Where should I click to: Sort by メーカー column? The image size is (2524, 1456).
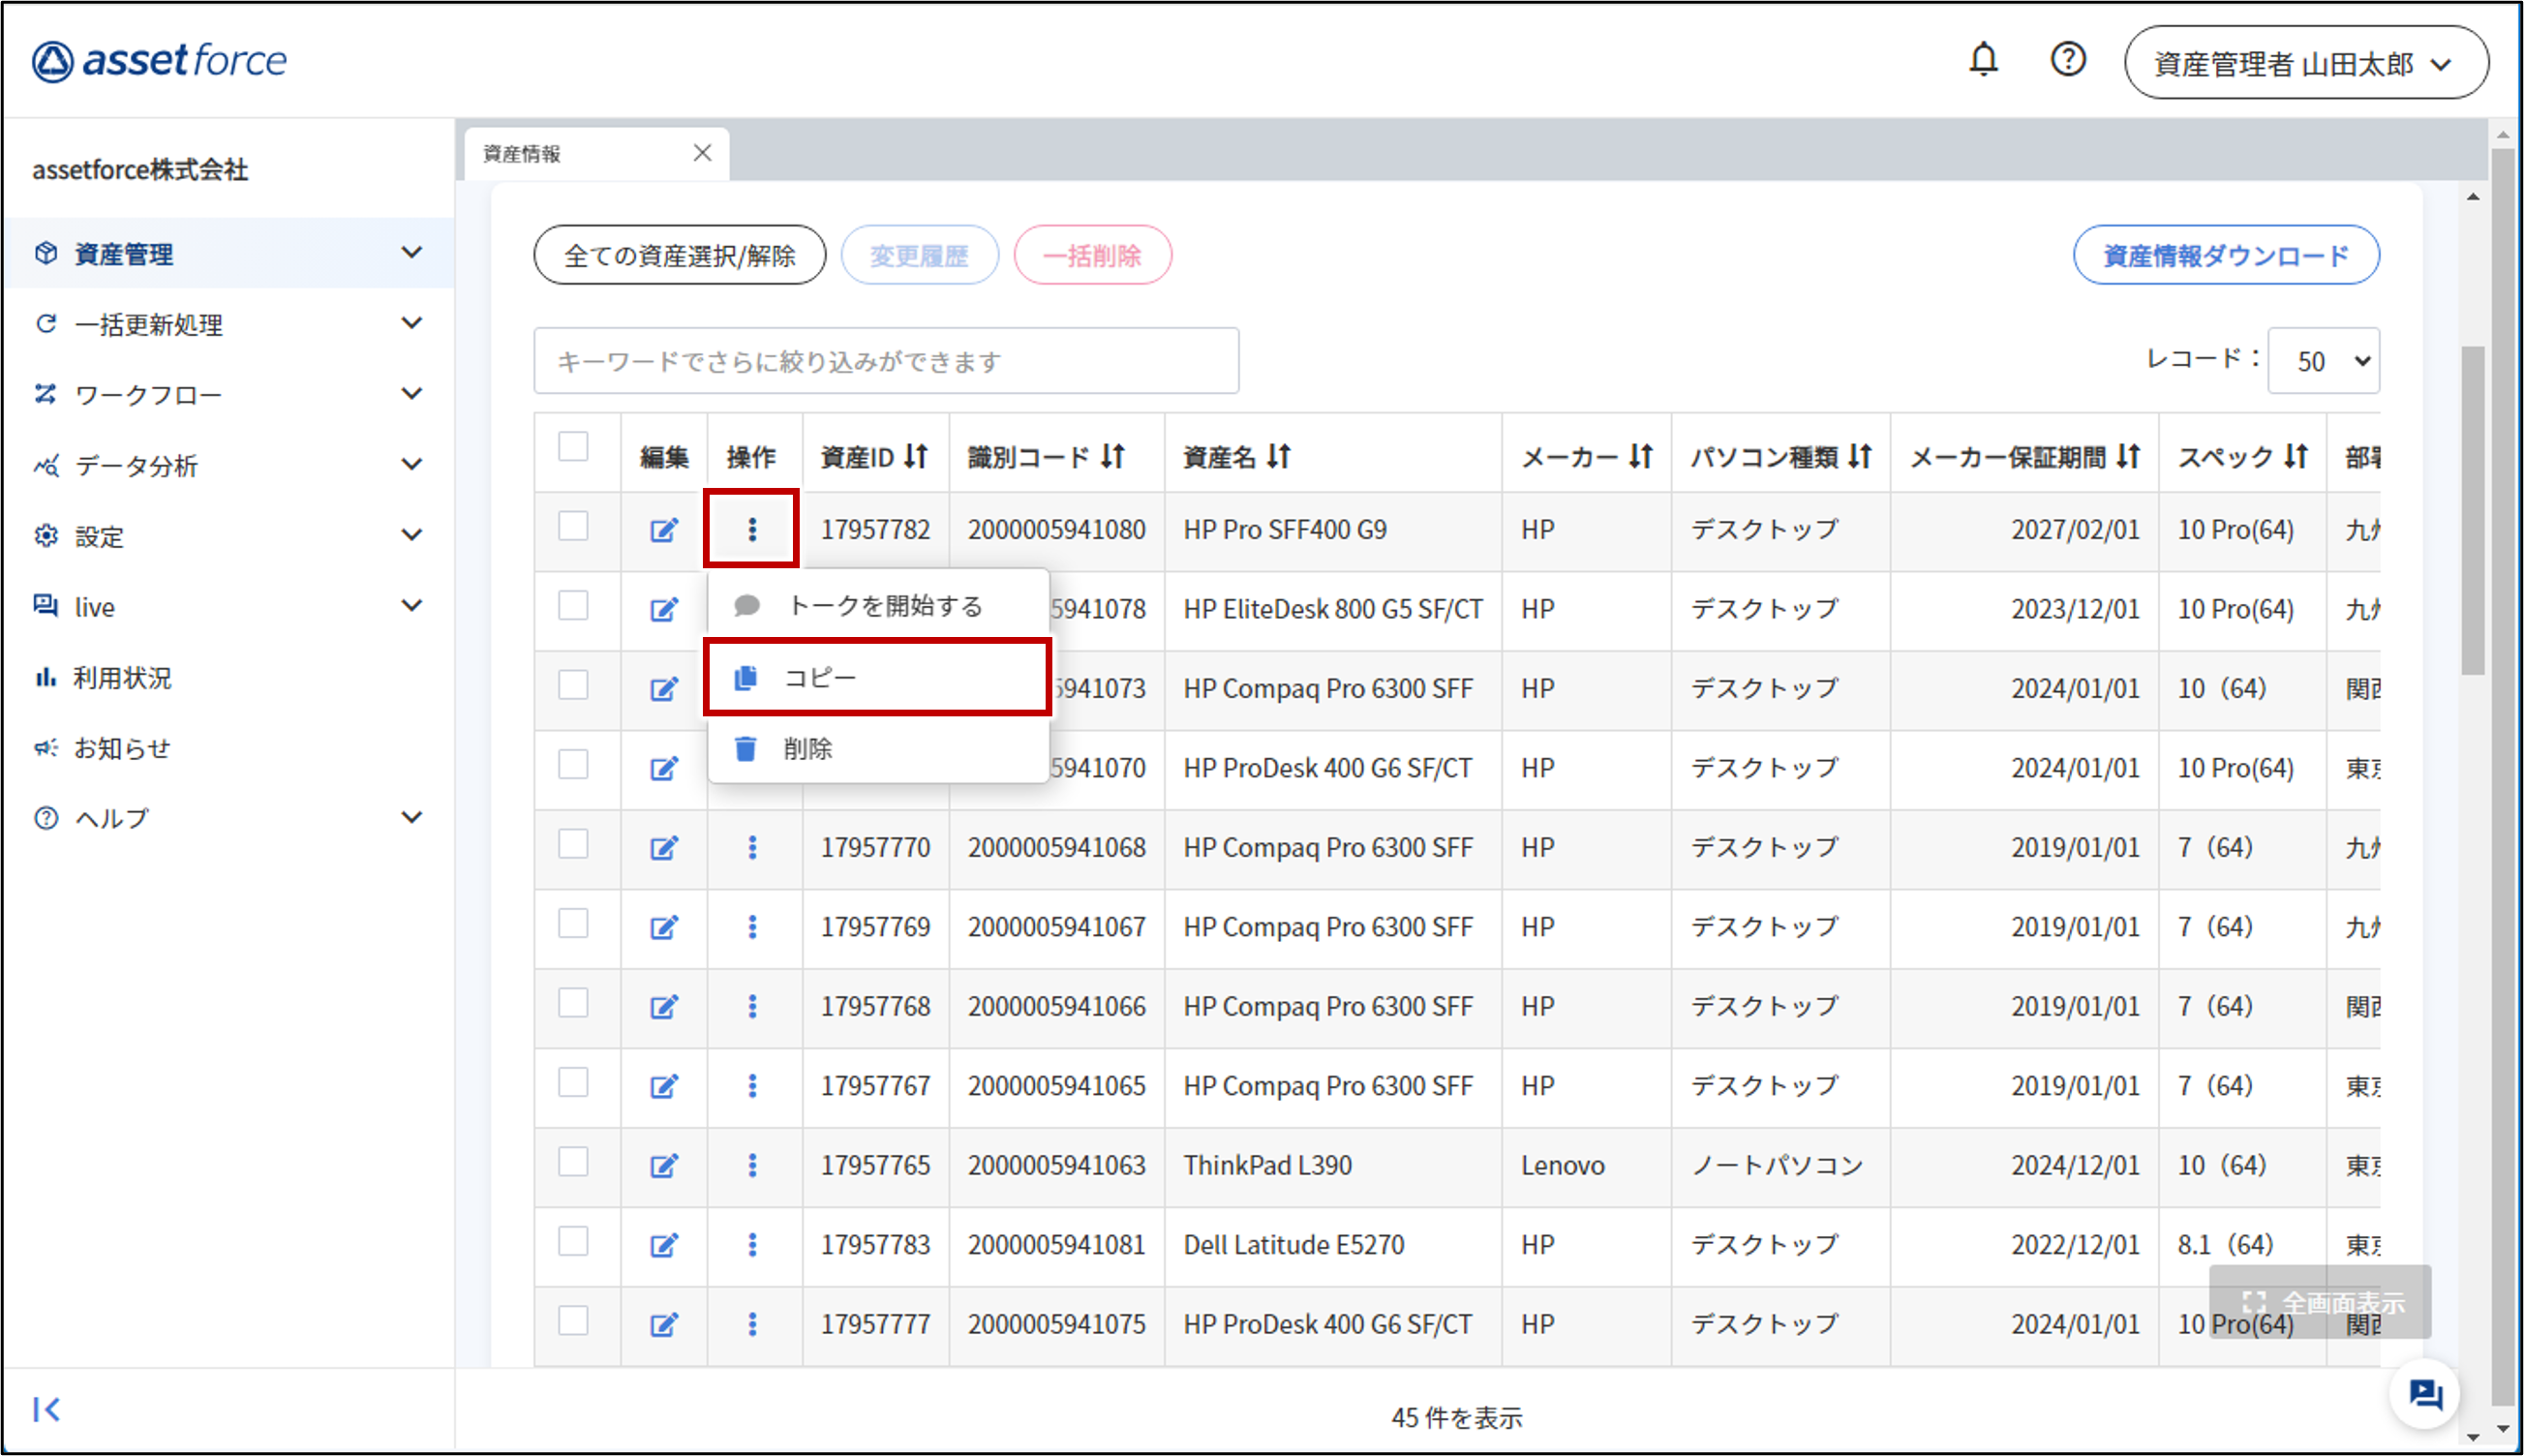pos(1640,457)
